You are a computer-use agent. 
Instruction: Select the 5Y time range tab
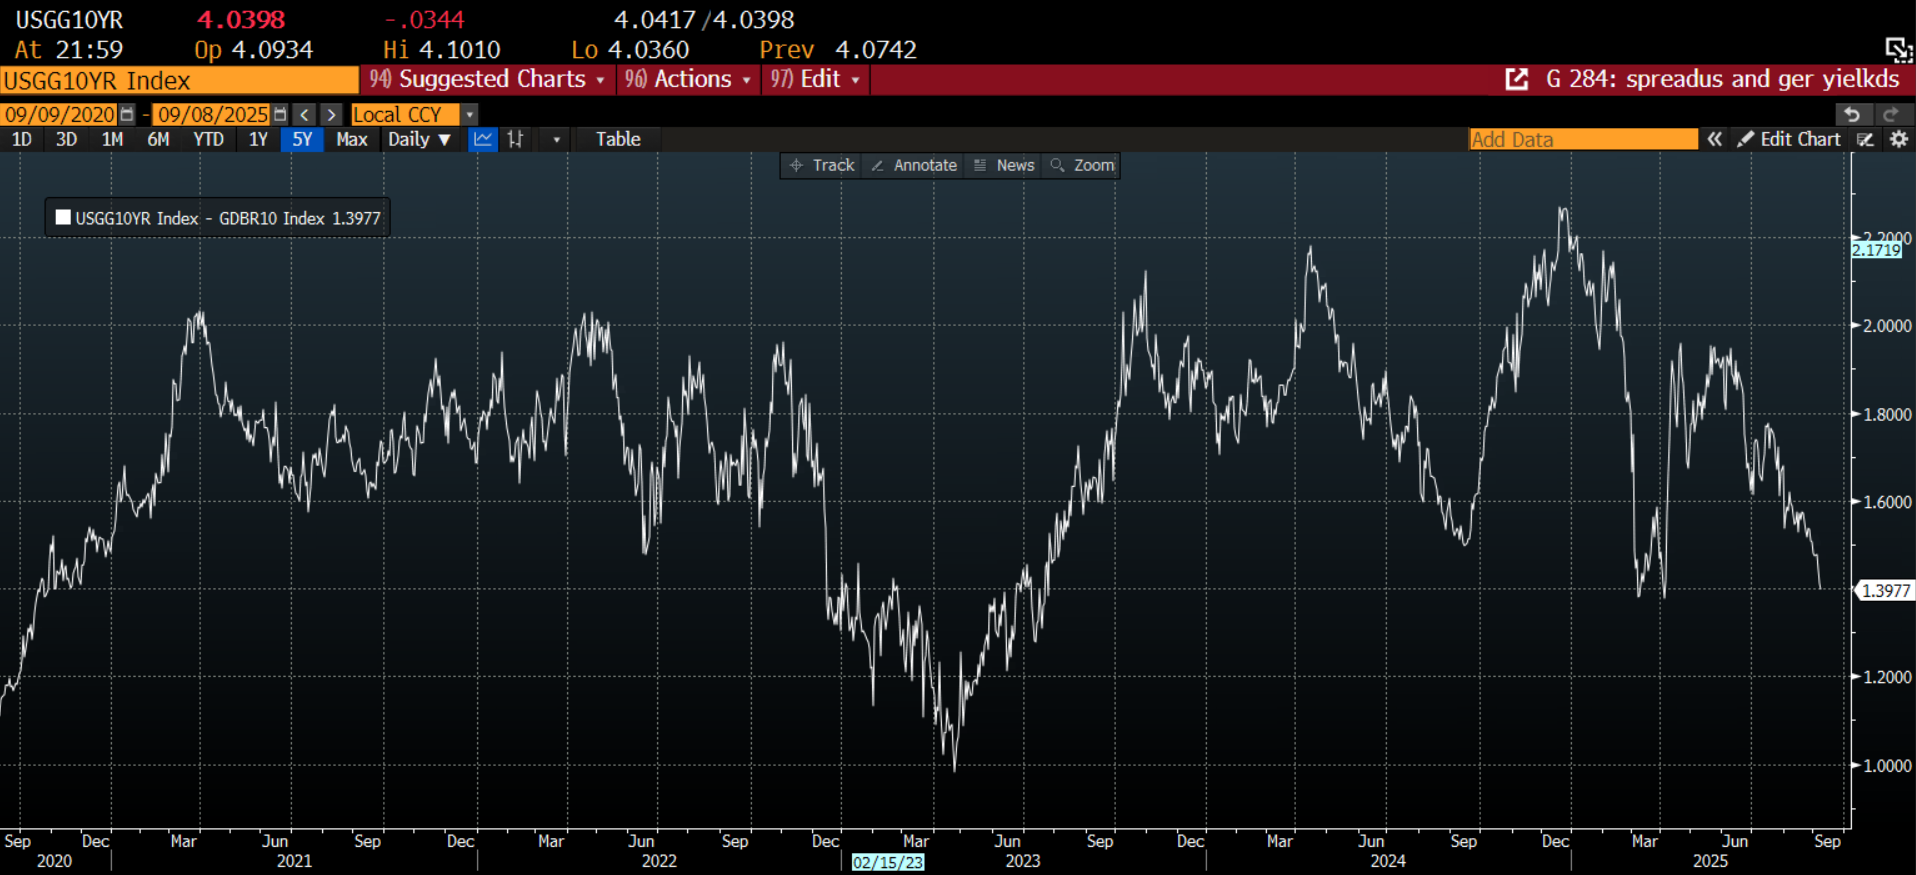click(302, 139)
